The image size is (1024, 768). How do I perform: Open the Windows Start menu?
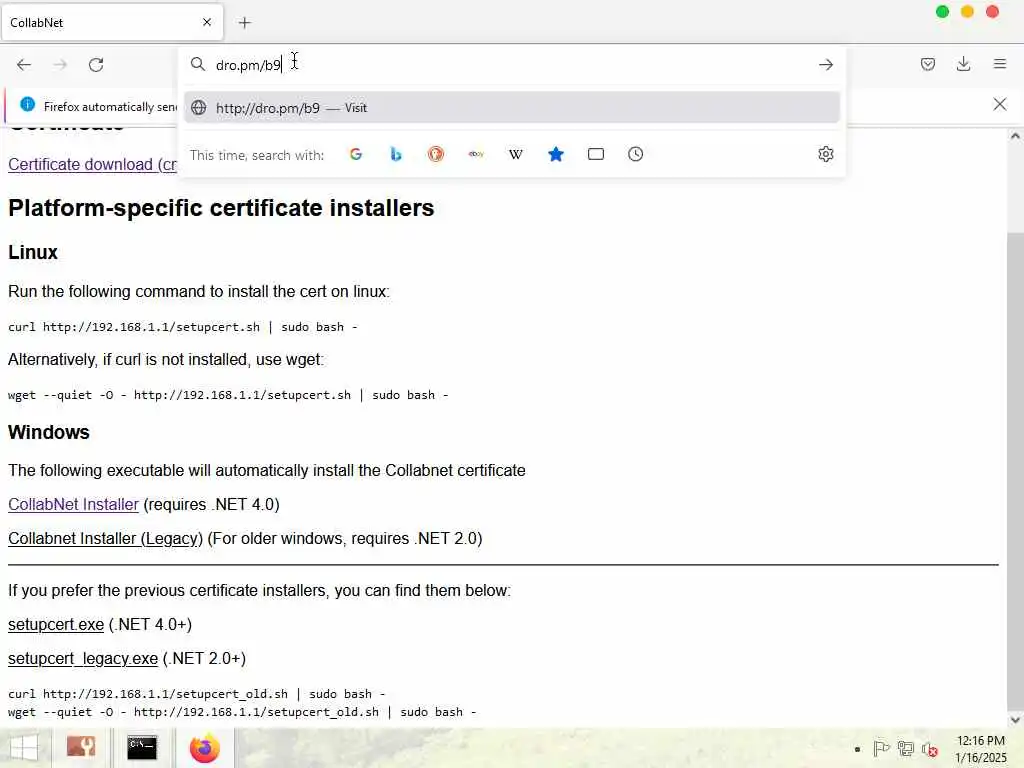[x=24, y=748]
